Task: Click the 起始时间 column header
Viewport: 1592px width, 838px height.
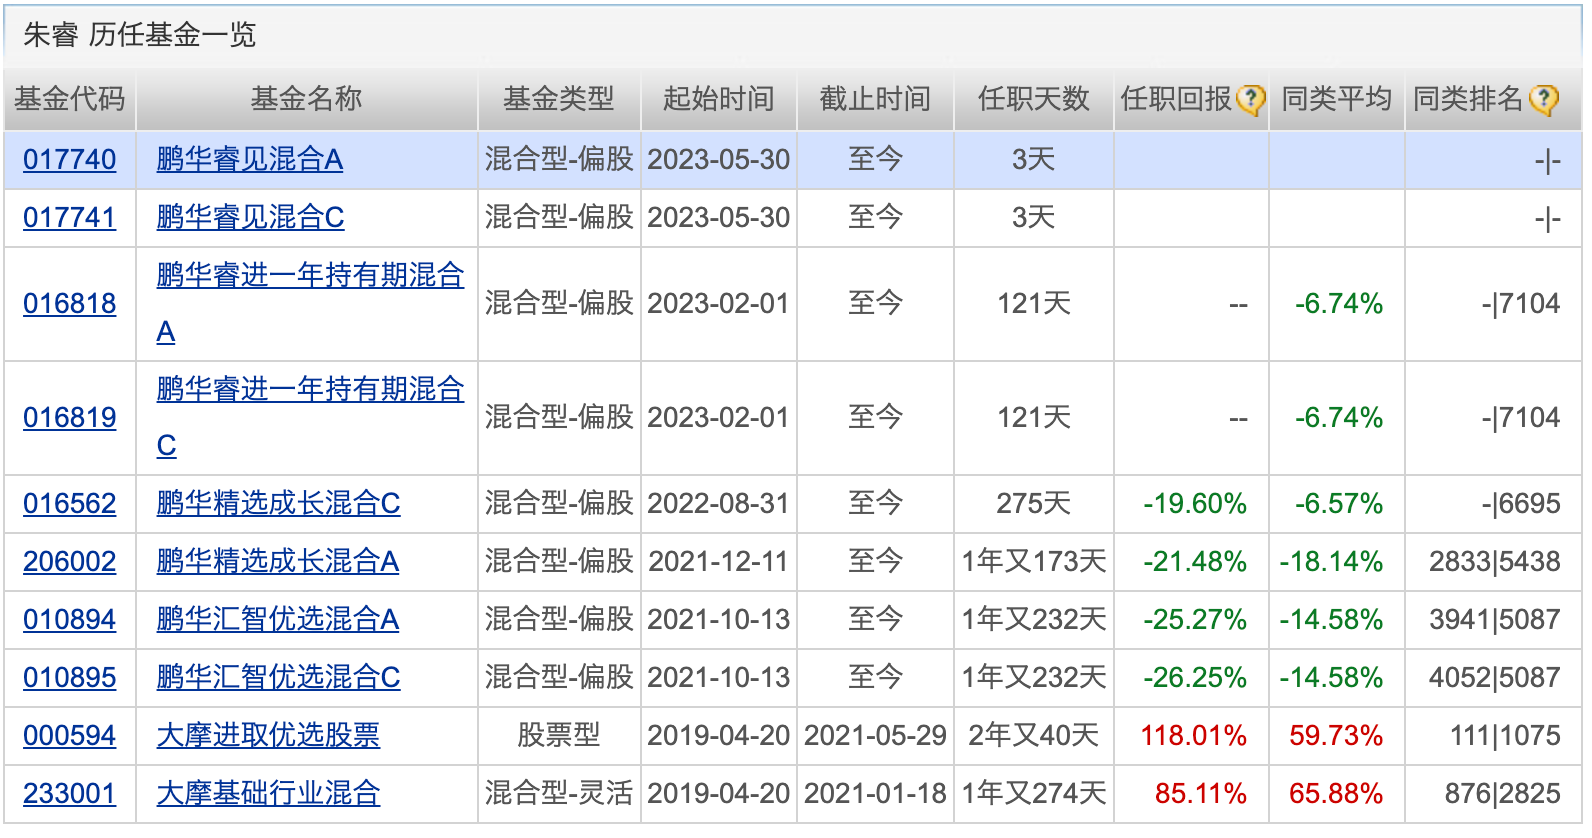Action: (719, 99)
